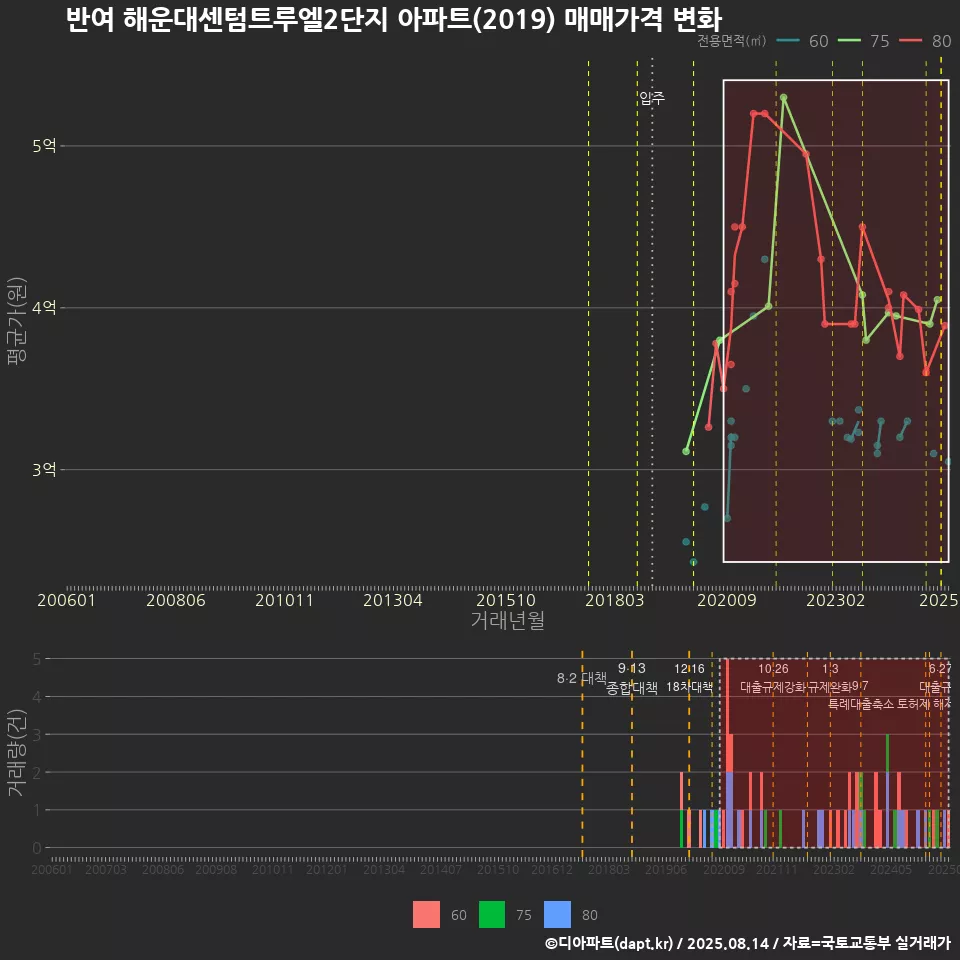Image resolution: width=960 pixels, height=960 pixels.
Task: Click the 12·16 18차대책 policy label
Action: [x=689, y=678]
